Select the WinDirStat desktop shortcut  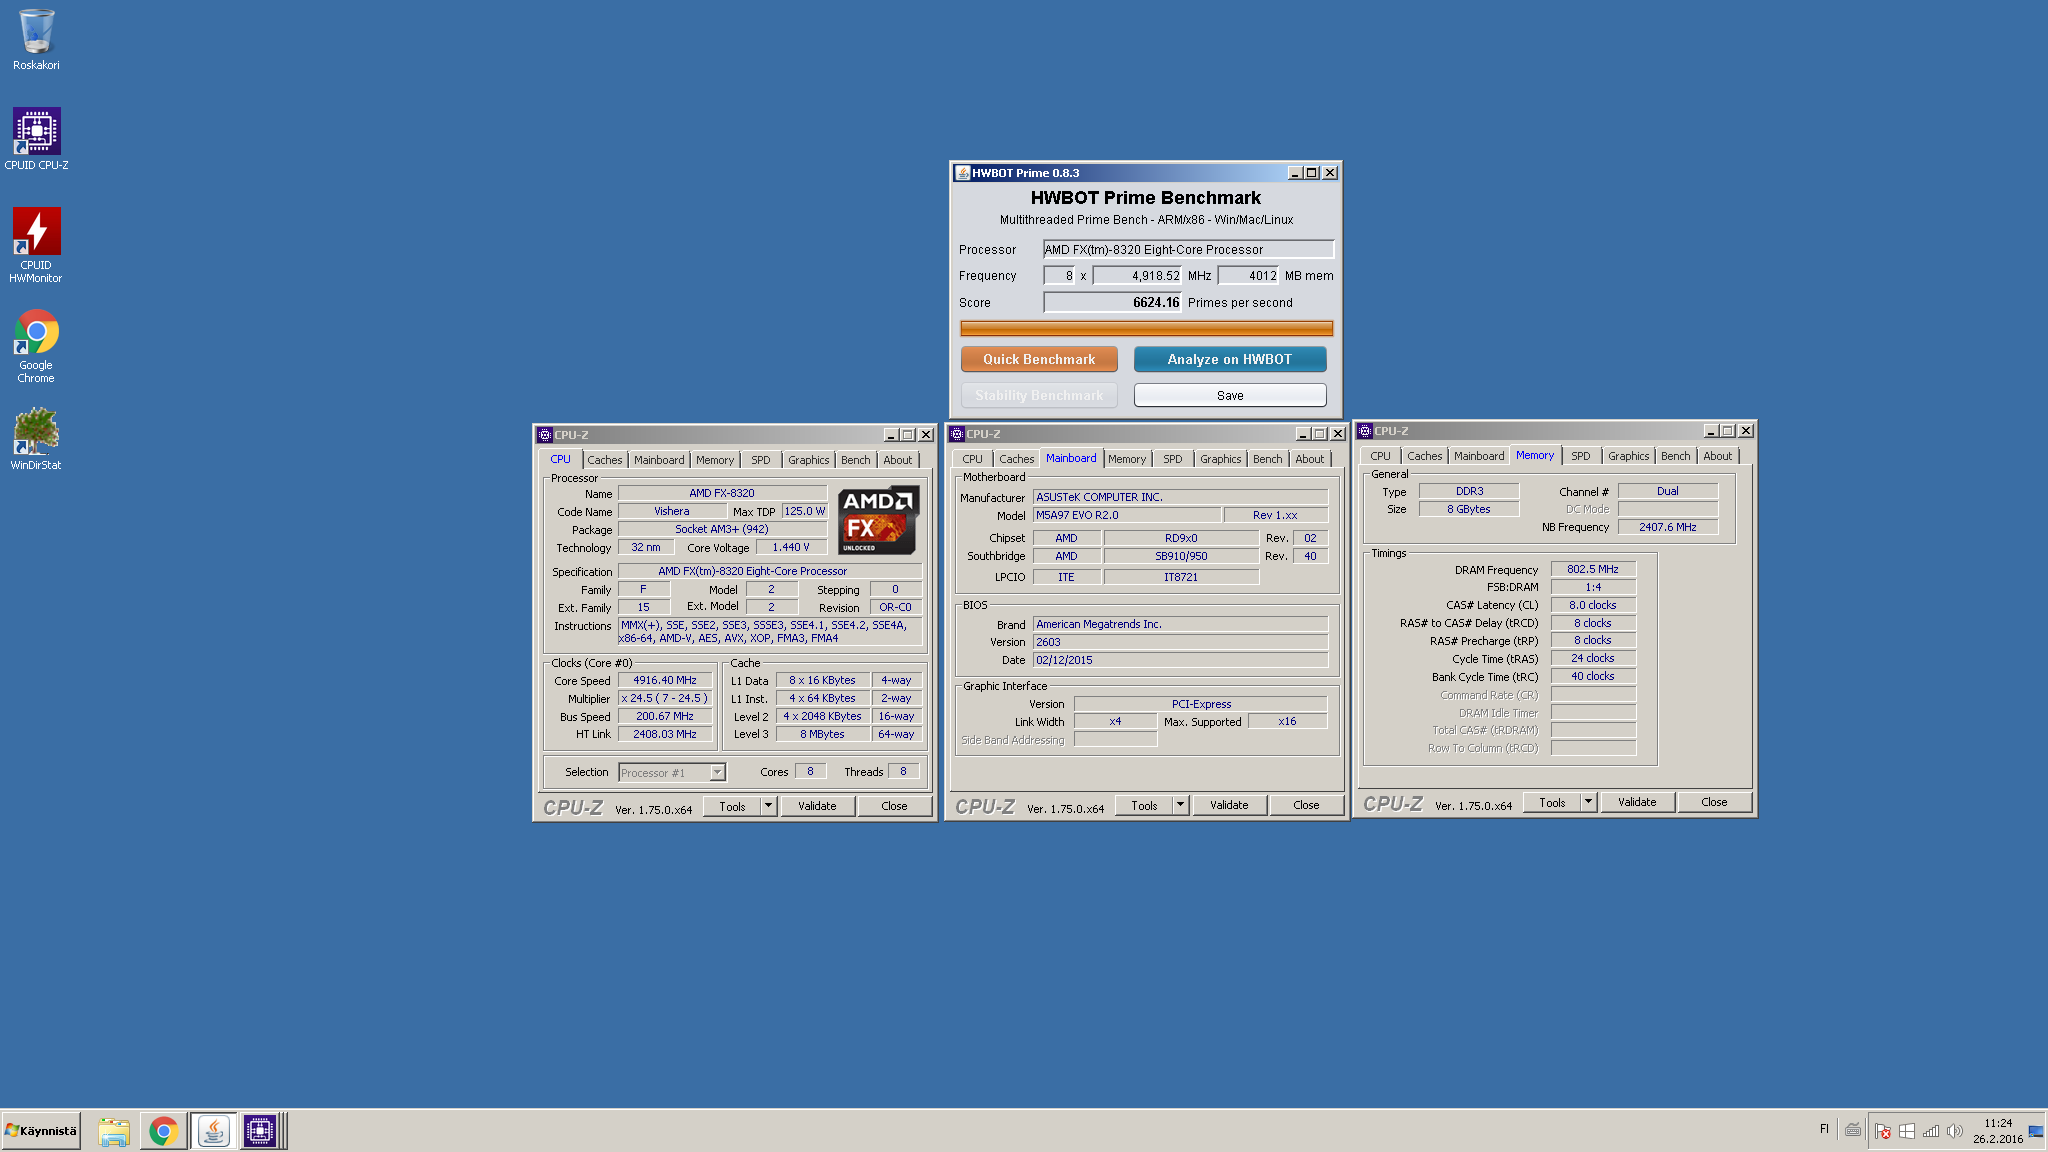click(36, 438)
